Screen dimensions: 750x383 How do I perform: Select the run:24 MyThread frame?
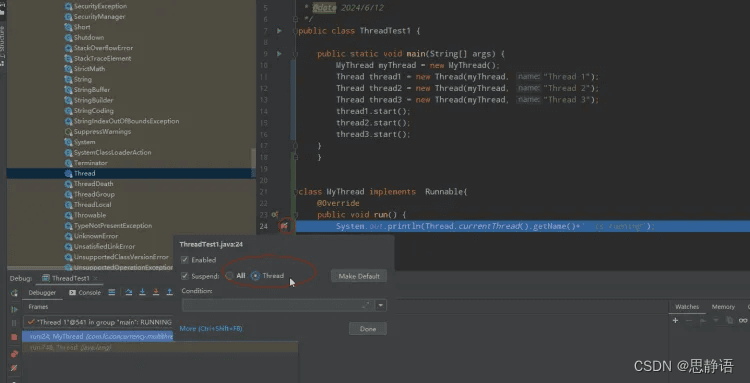98,337
